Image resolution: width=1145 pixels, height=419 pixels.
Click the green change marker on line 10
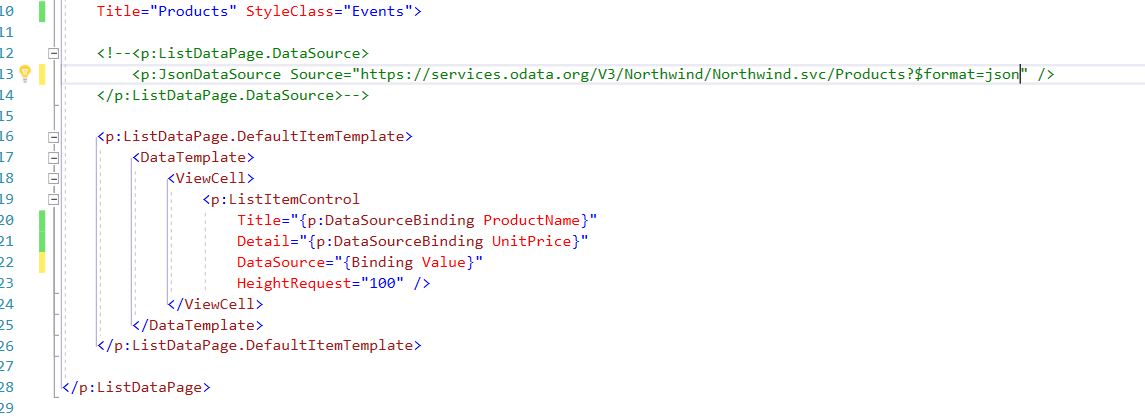point(42,12)
